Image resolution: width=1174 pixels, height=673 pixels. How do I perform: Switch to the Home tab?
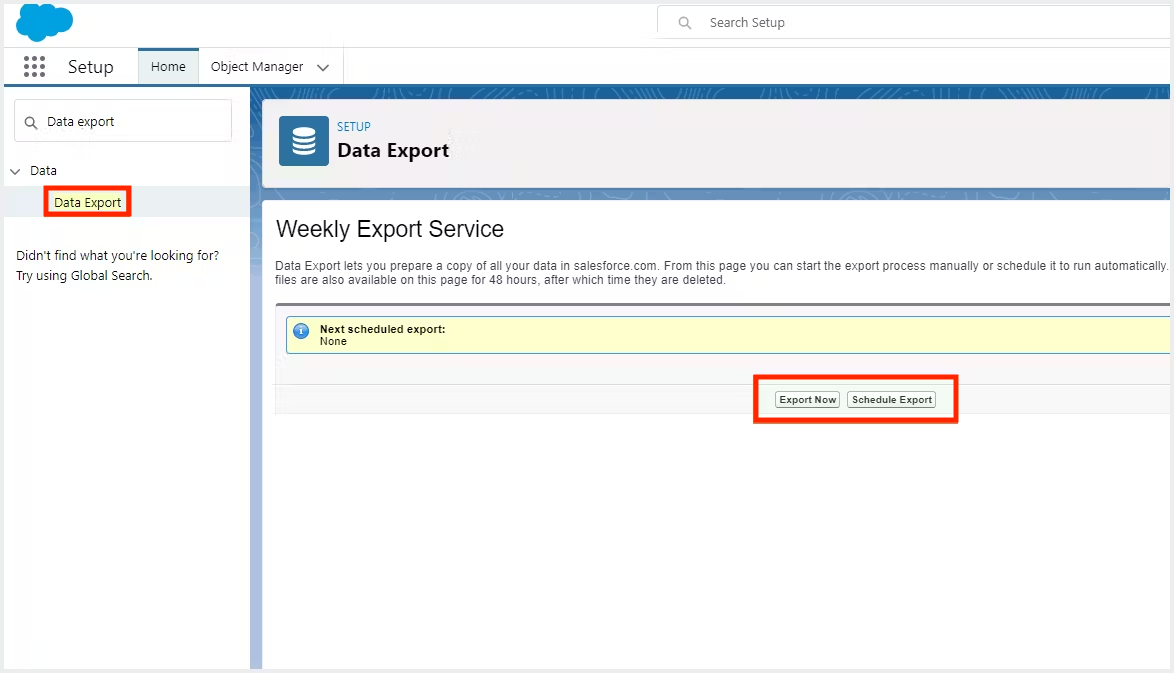click(x=168, y=67)
